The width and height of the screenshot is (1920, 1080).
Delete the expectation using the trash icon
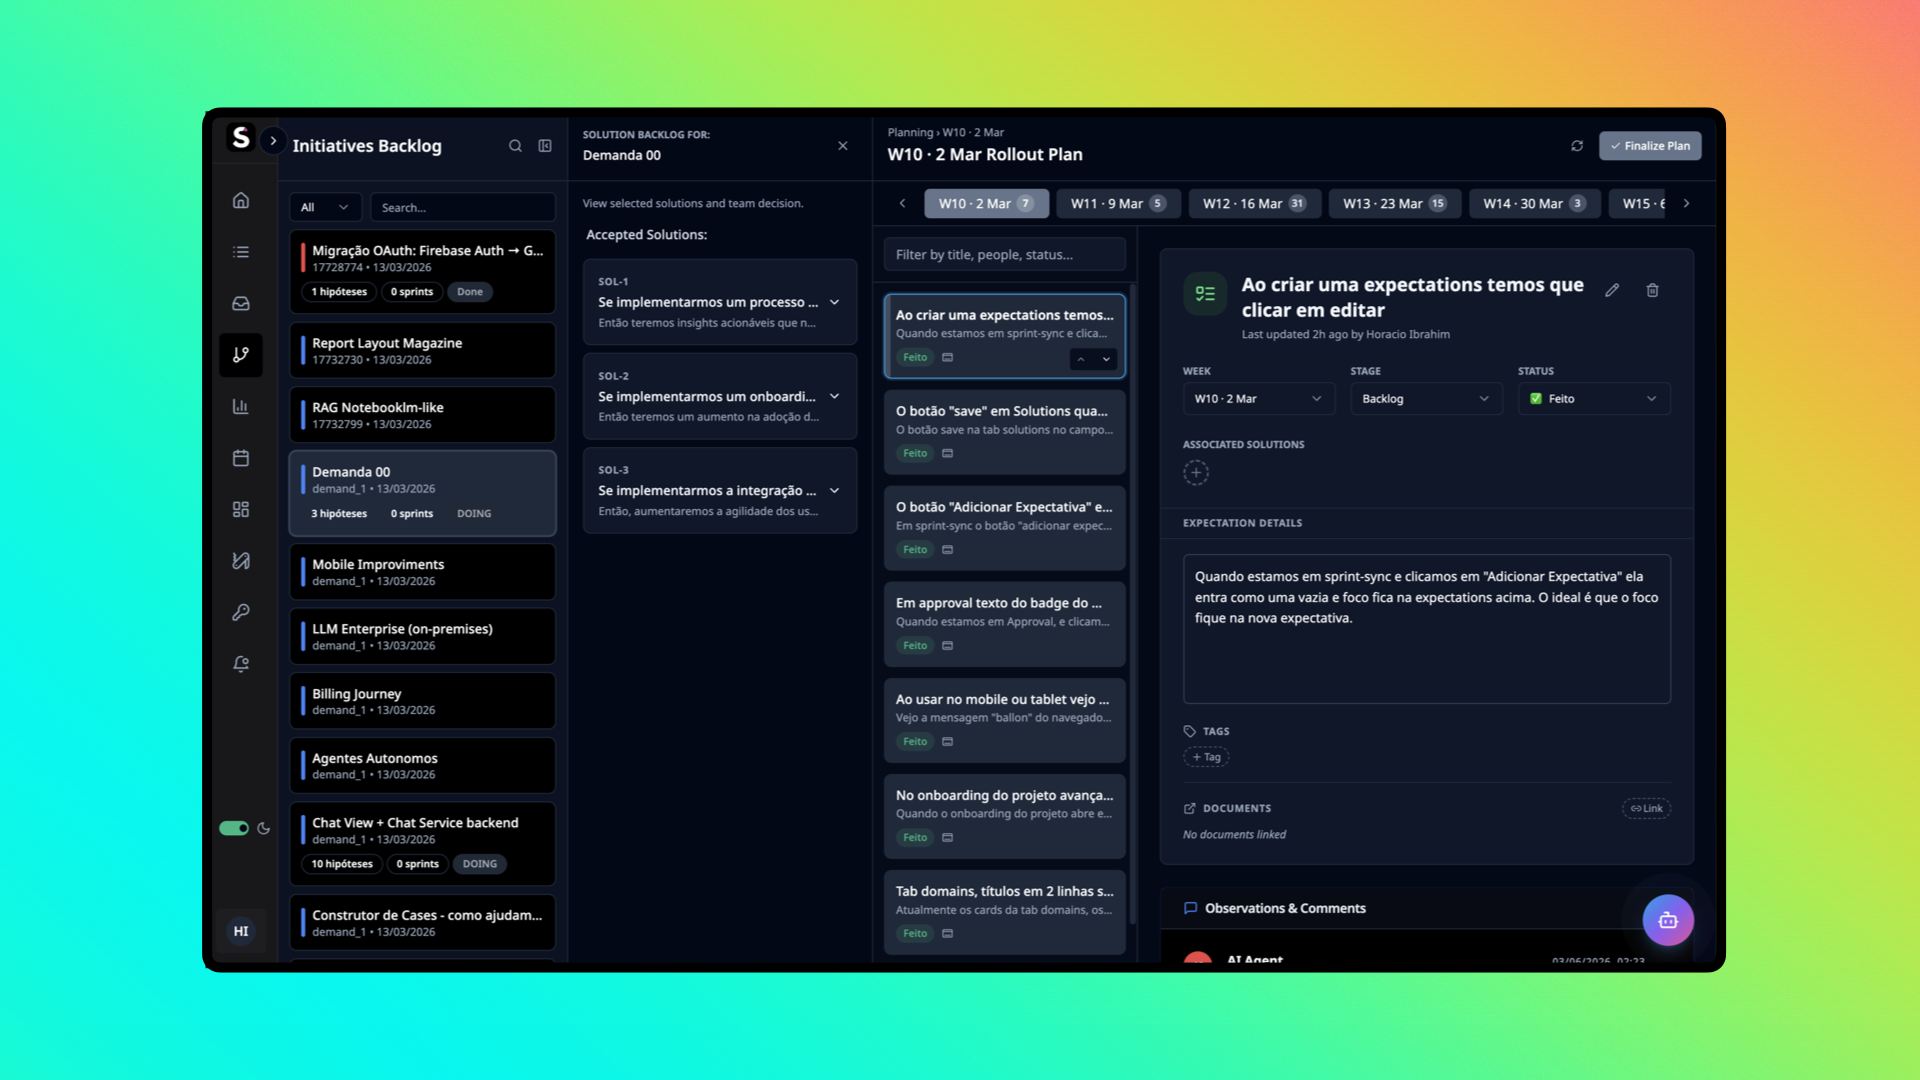tap(1652, 290)
